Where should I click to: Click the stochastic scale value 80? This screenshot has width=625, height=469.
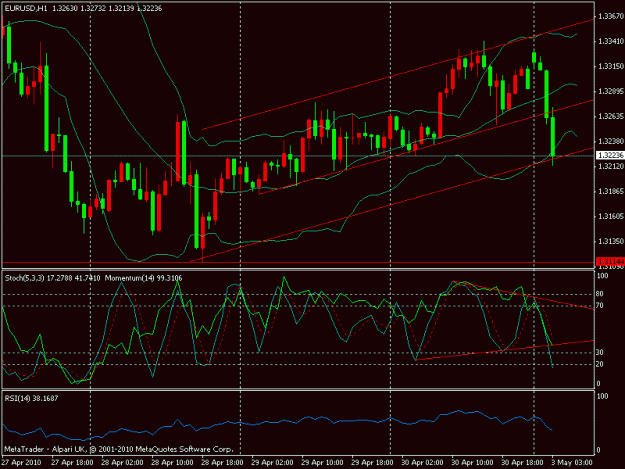pyautogui.click(x=601, y=294)
